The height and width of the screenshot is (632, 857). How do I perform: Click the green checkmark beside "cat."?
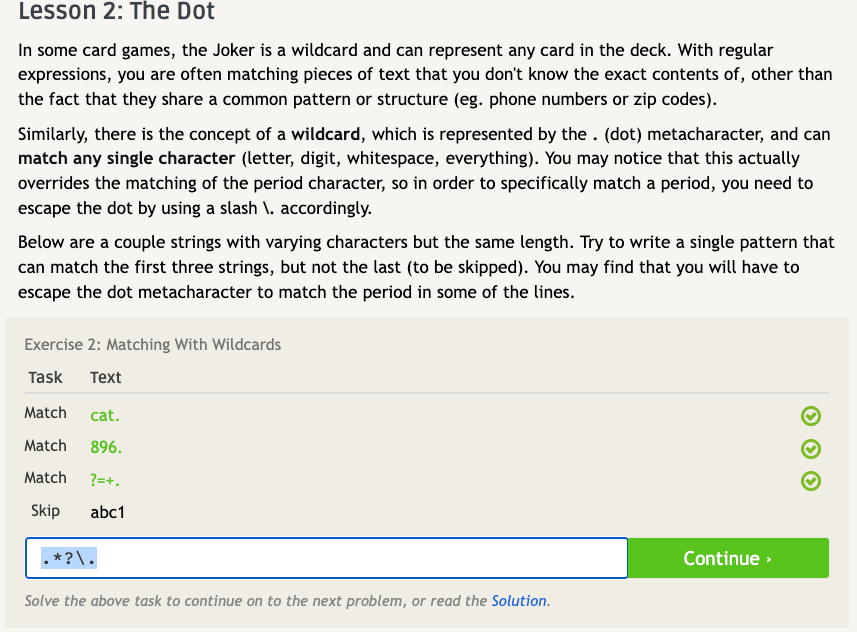click(x=811, y=416)
